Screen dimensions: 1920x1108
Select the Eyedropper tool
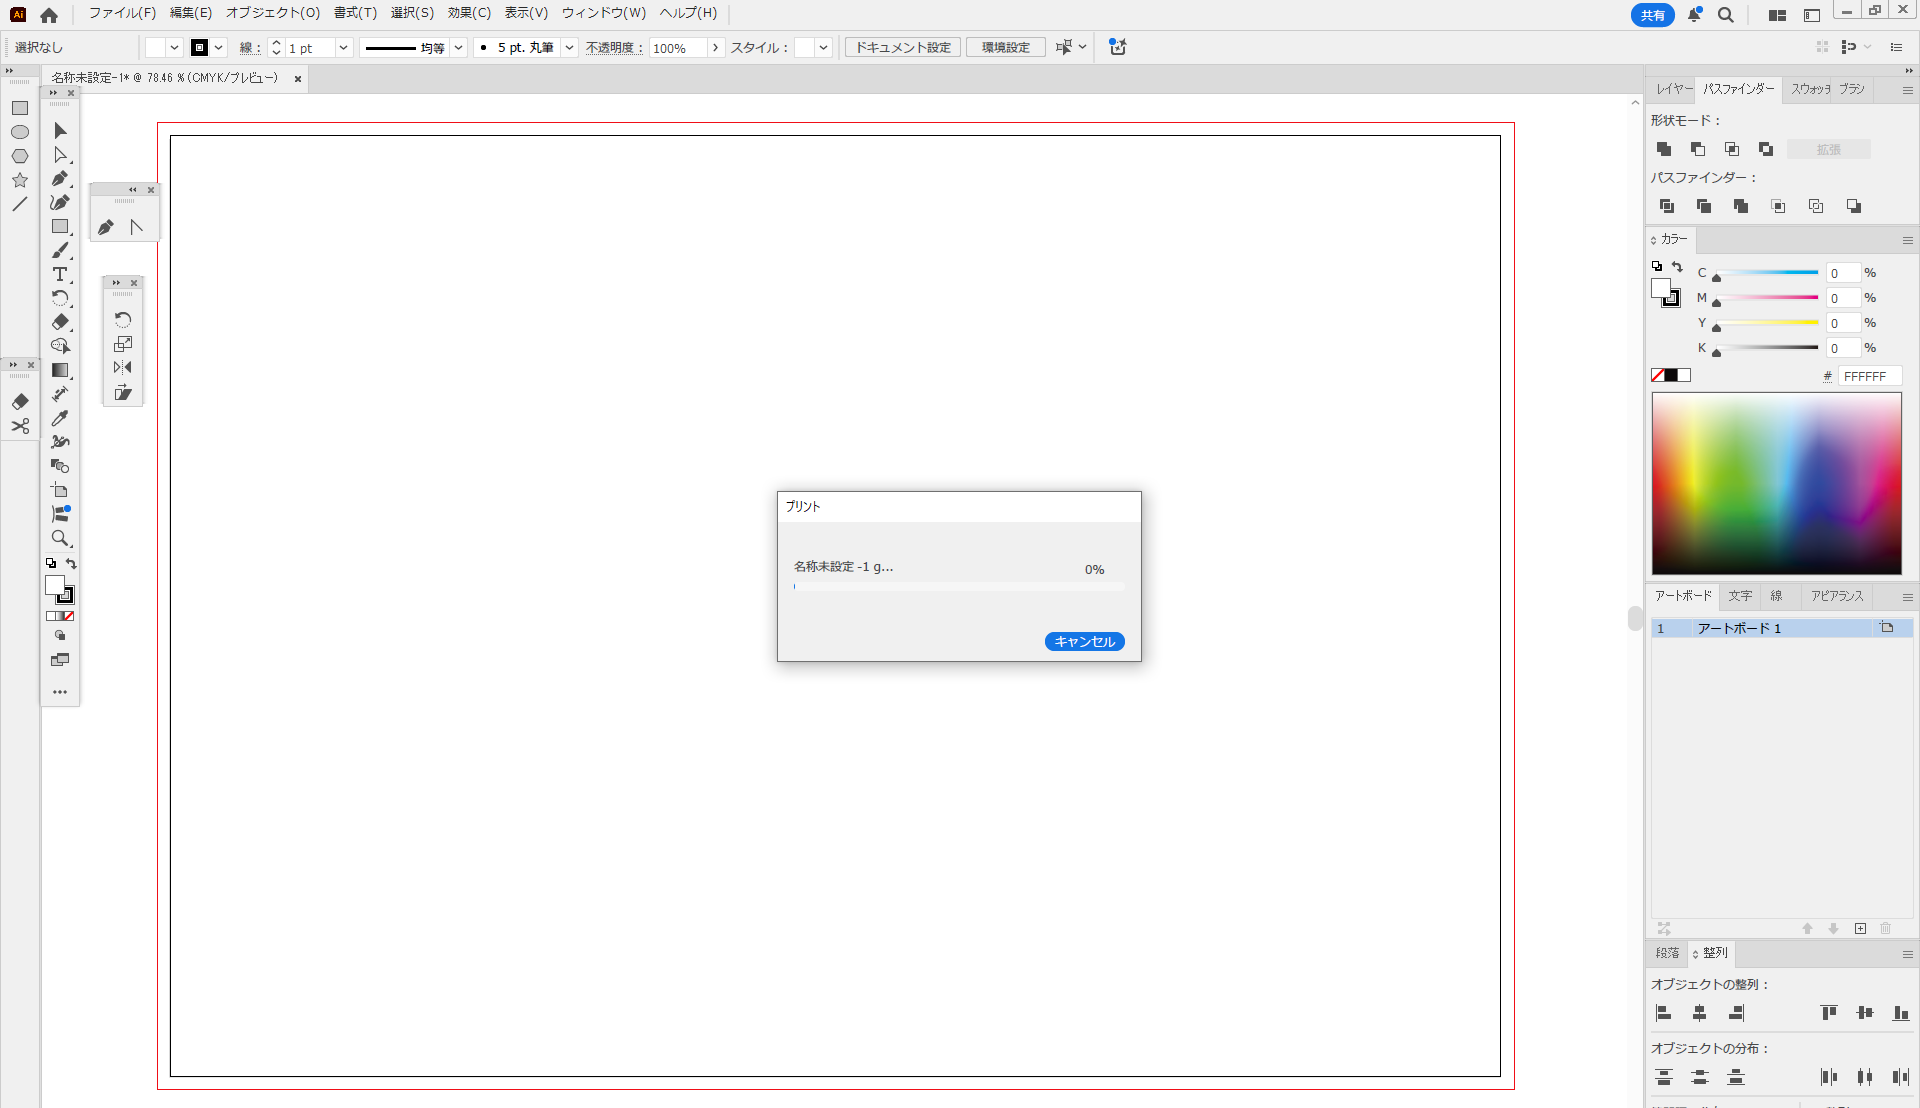[60, 418]
